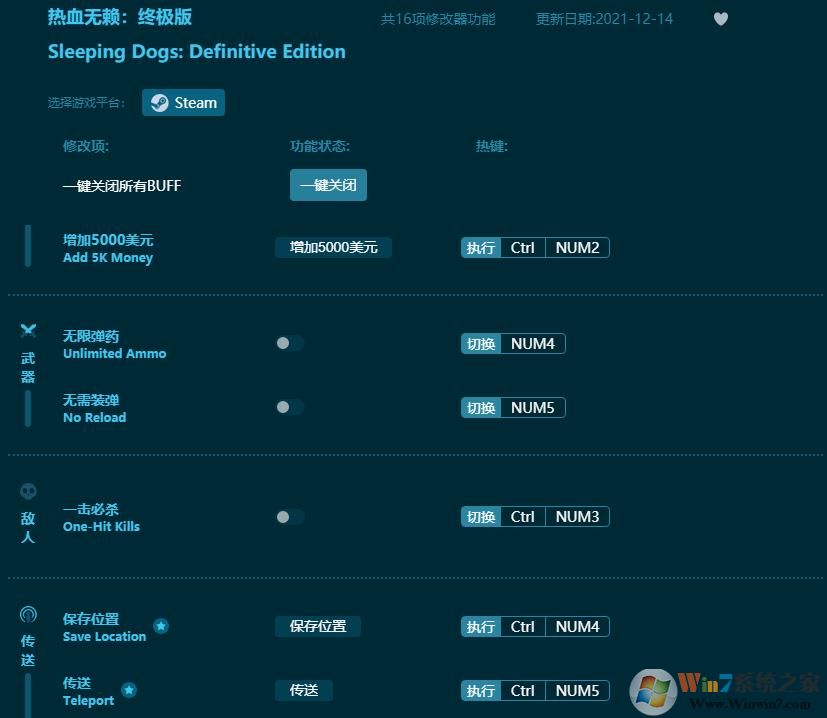Click 执行 tag on Save Location hotkey
The image size is (827, 718).
(480, 627)
